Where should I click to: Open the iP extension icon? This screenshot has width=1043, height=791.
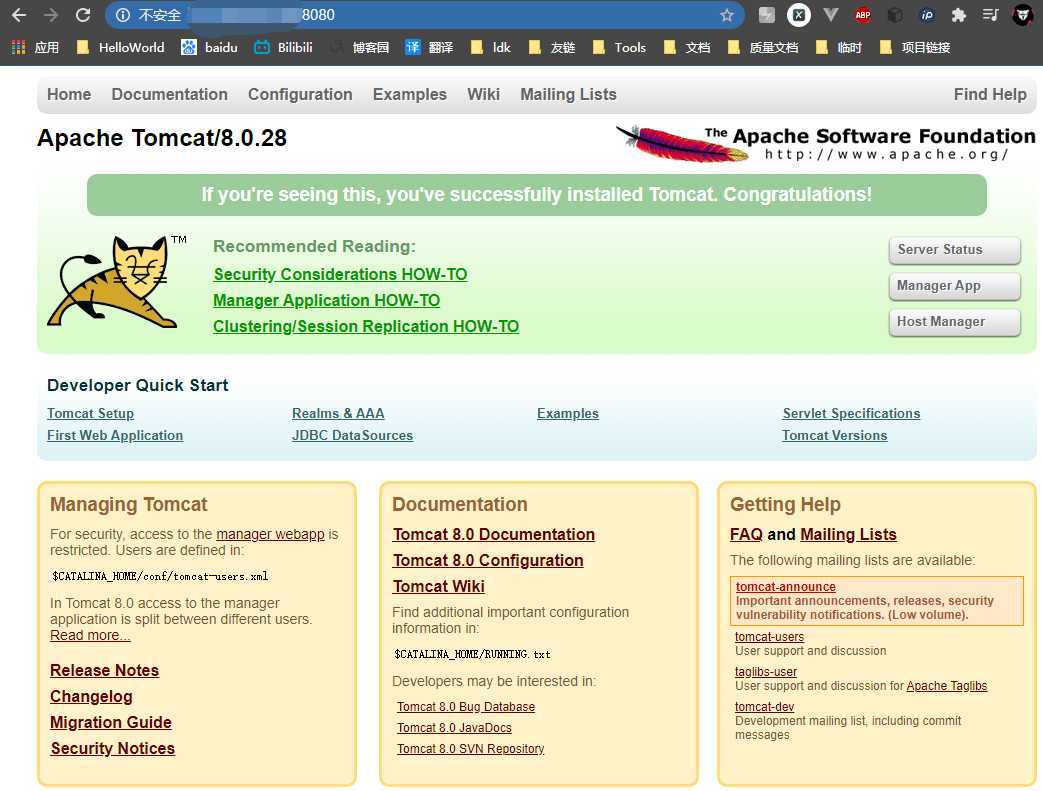click(927, 15)
